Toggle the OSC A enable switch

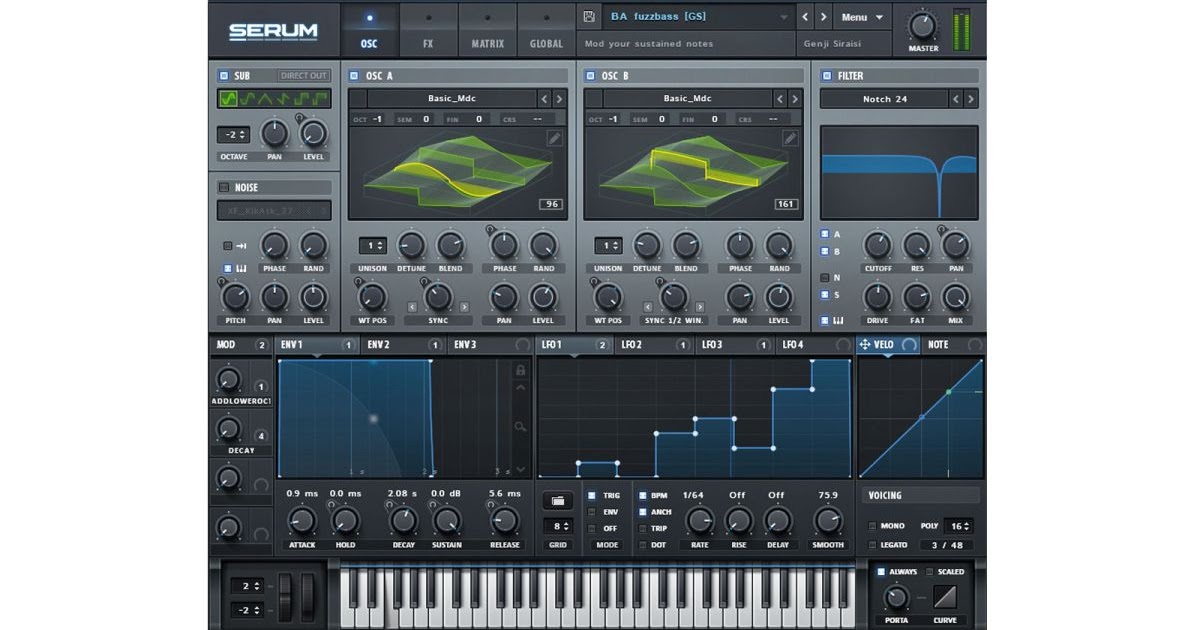coord(354,76)
